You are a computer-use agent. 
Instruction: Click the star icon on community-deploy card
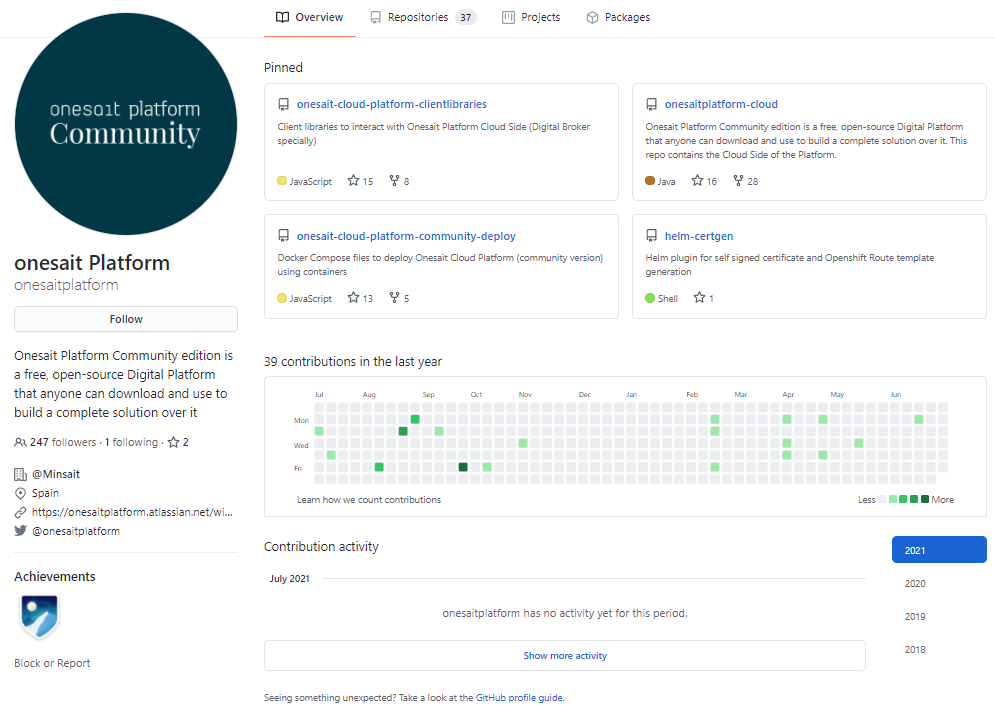(353, 298)
